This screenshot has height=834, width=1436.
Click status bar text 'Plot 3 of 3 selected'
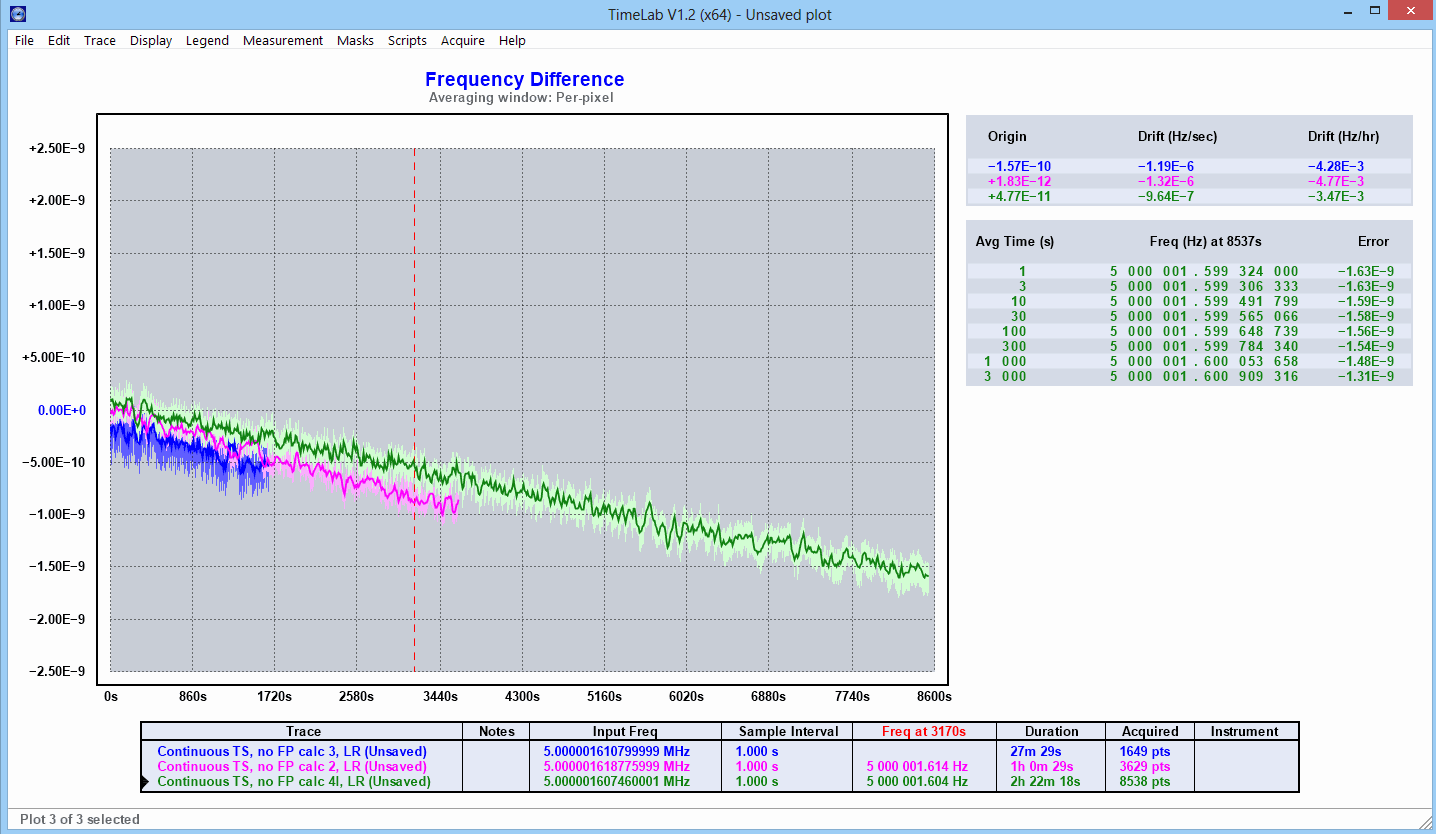[x=80, y=819]
